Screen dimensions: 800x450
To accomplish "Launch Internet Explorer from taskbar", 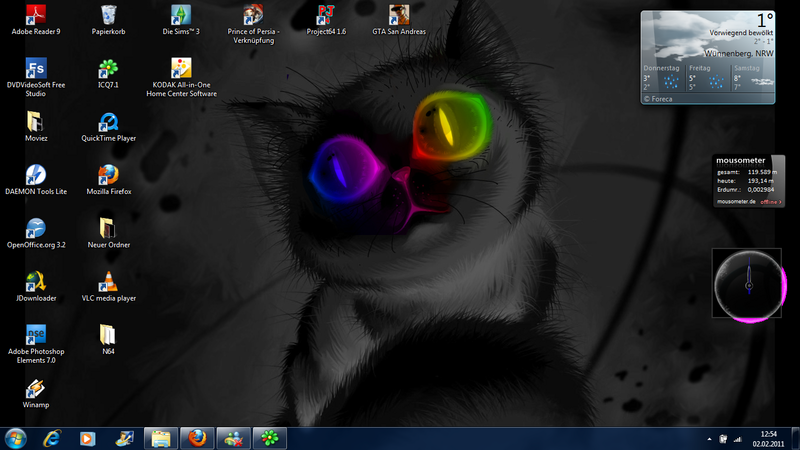I will pyautogui.click(x=52, y=438).
